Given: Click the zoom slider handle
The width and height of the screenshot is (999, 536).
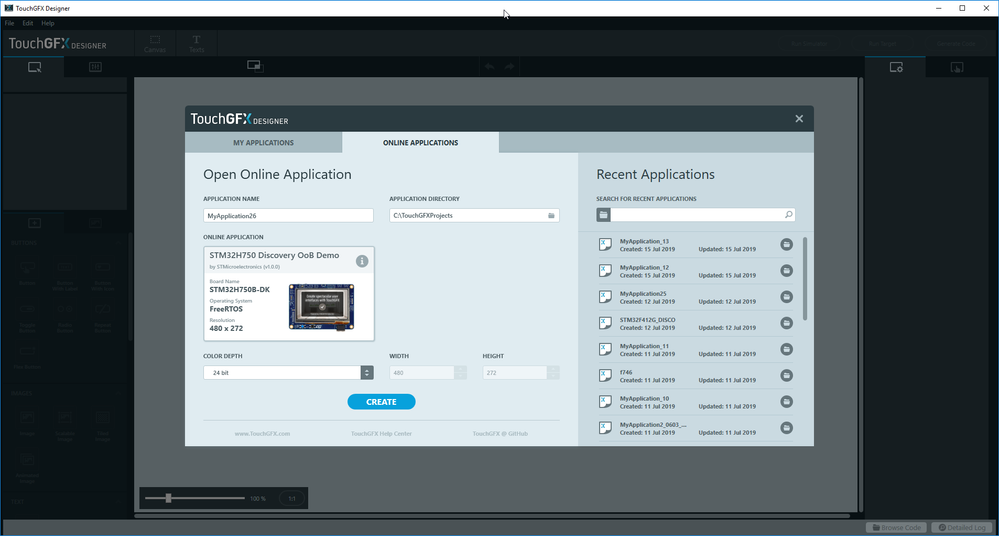Looking at the screenshot, I should pyautogui.click(x=168, y=498).
